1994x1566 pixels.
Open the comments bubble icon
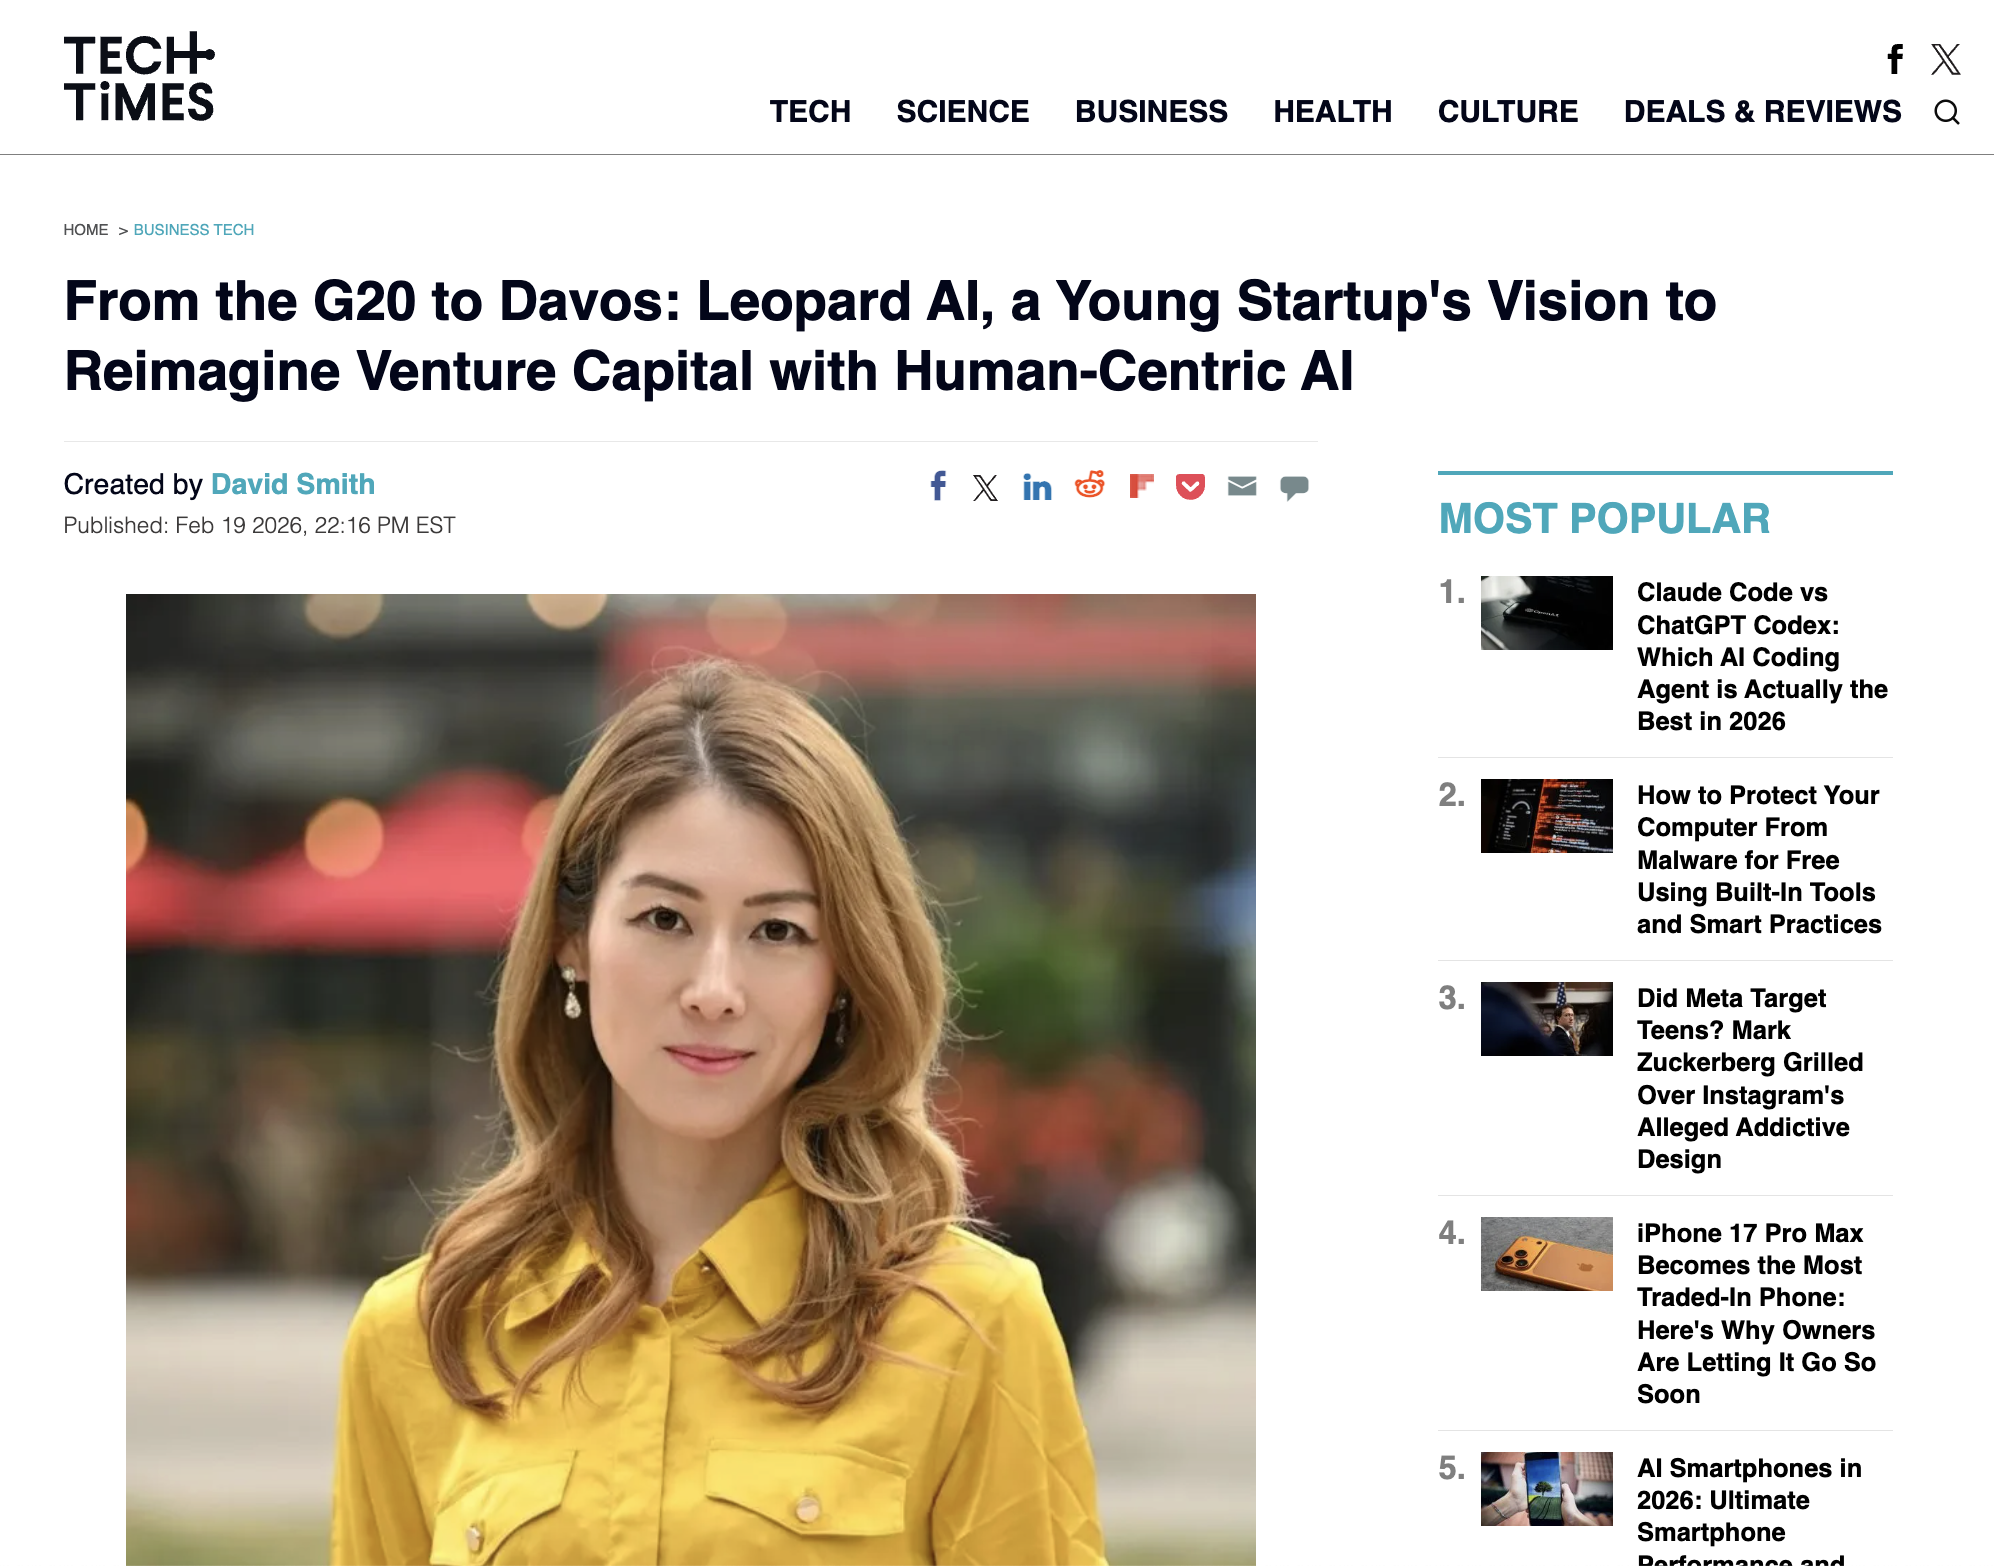1294,487
